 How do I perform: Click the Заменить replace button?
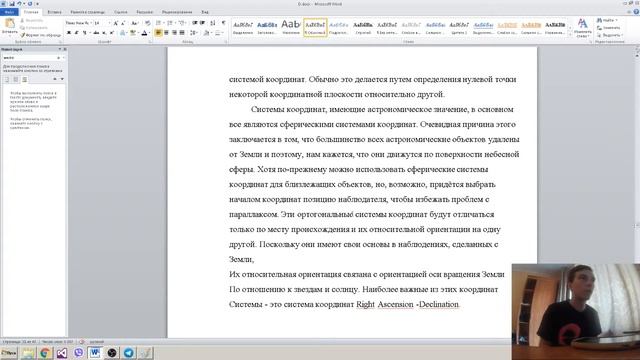pyautogui.click(x=608, y=28)
